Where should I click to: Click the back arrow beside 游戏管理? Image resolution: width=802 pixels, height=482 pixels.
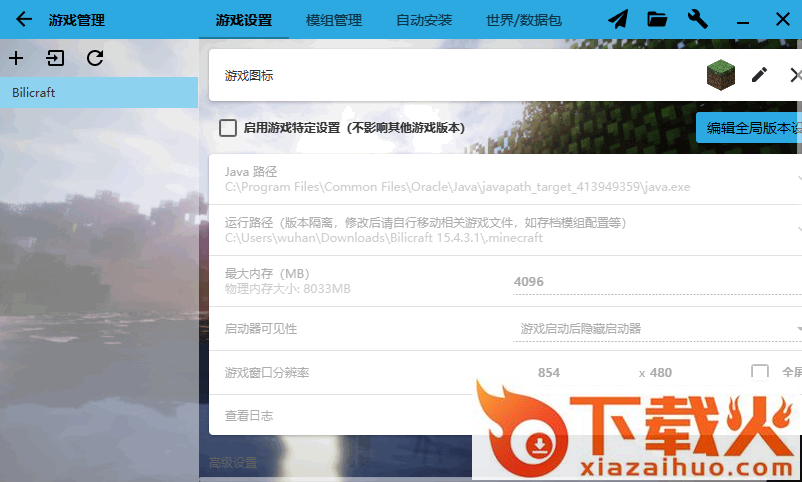[x=24, y=20]
